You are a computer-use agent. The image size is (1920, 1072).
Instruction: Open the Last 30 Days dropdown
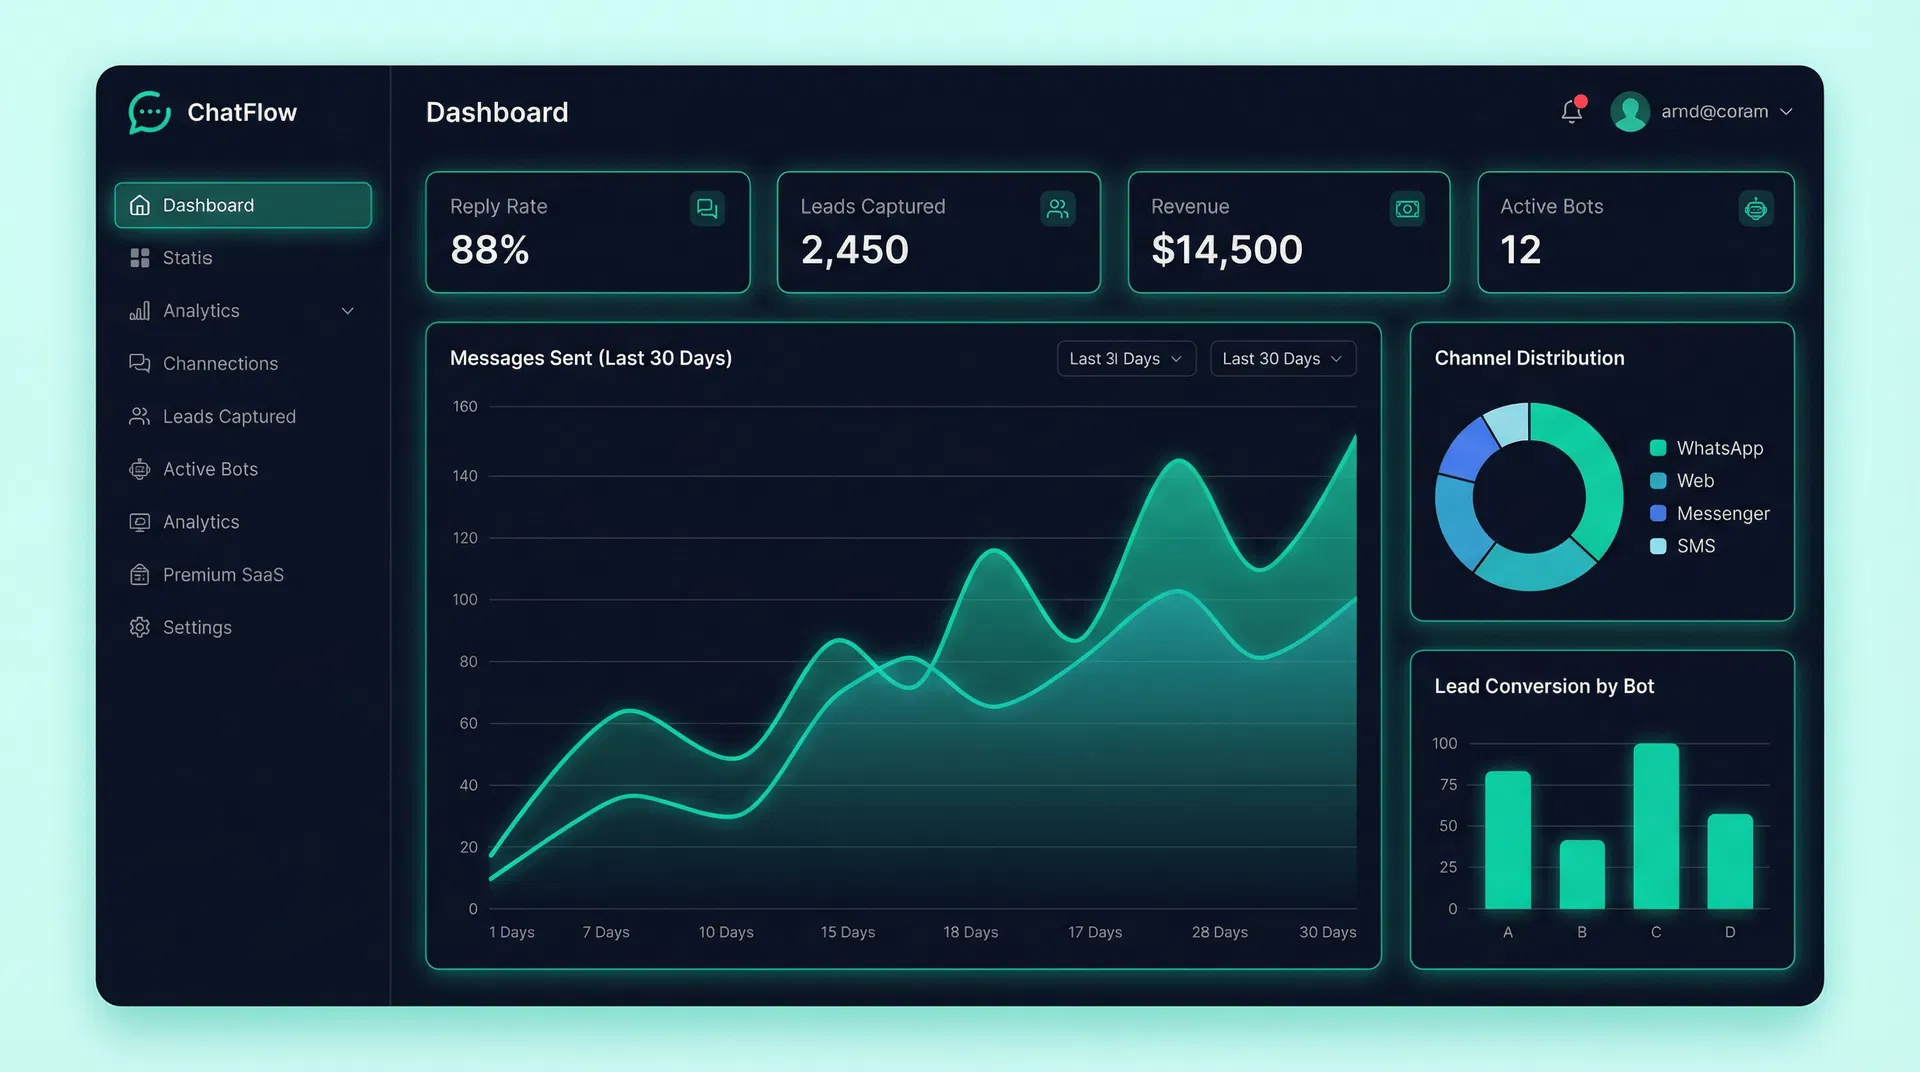[x=1283, y=358]
